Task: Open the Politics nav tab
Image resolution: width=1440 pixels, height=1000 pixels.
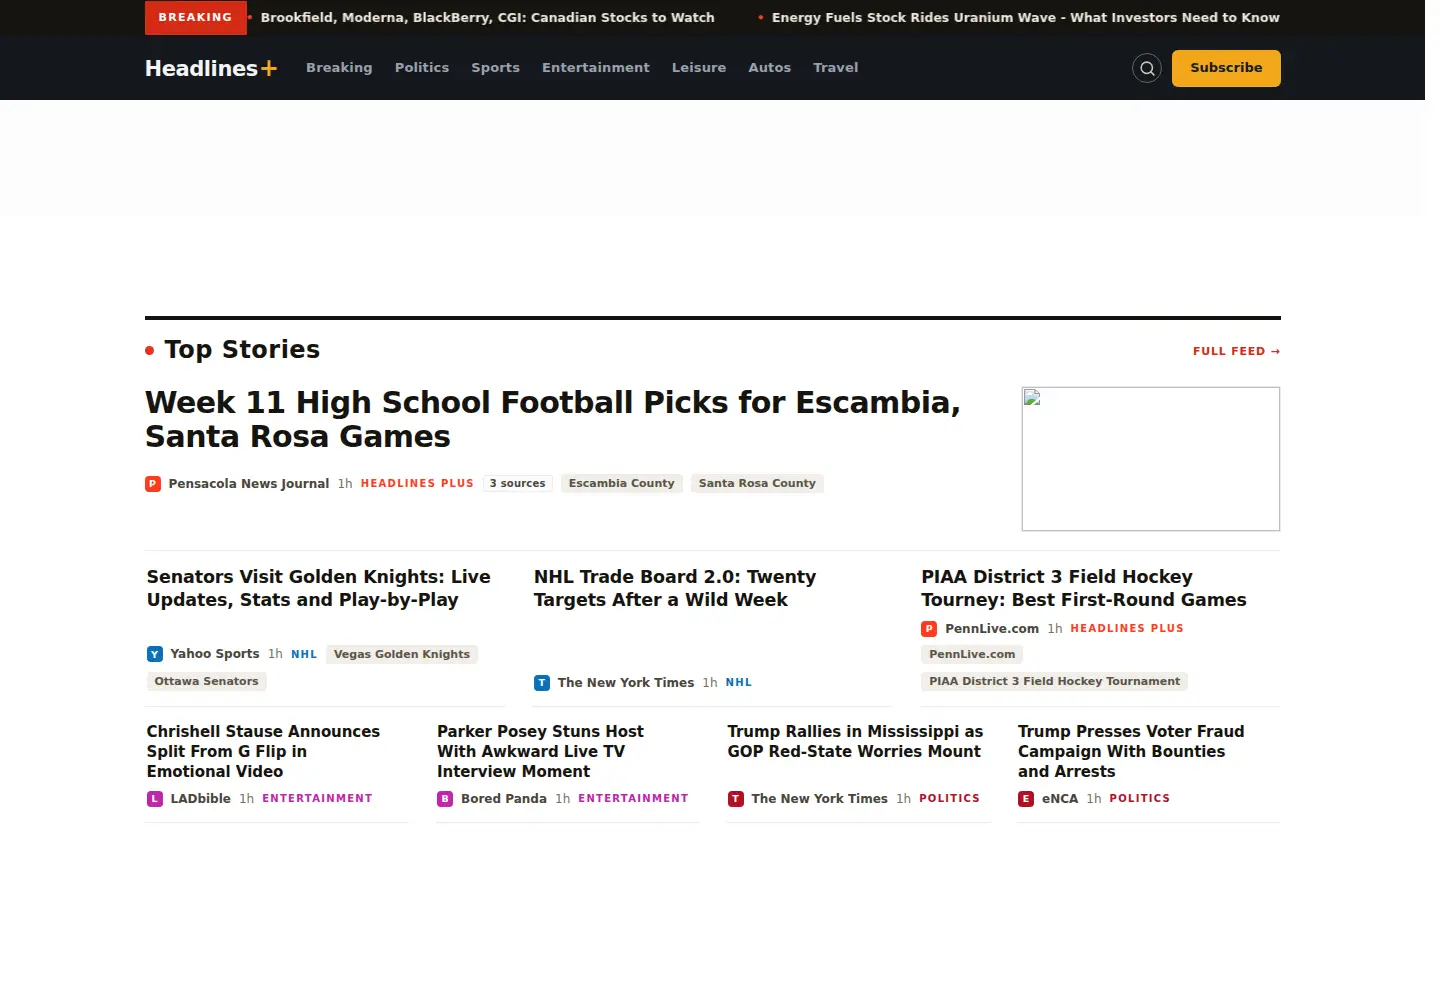Action: coord(422,68)
